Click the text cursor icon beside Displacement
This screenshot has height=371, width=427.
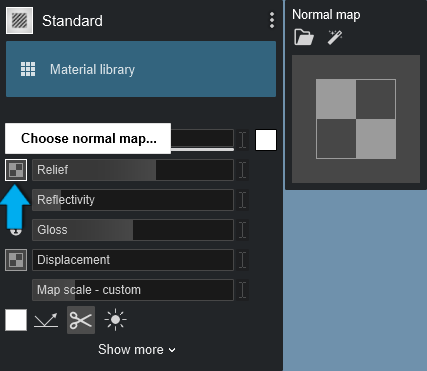coord(243,260)
